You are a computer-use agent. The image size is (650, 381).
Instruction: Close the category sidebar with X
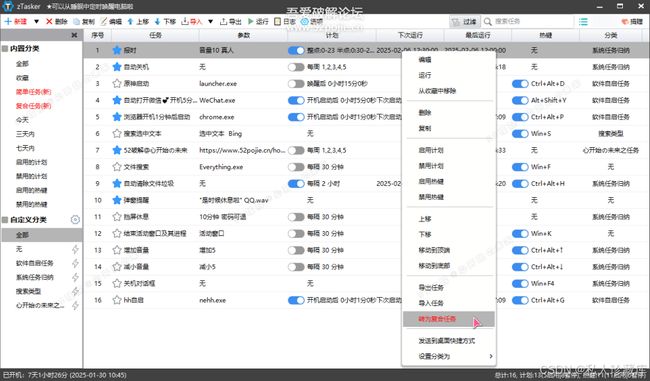click(x=74, y=35)
